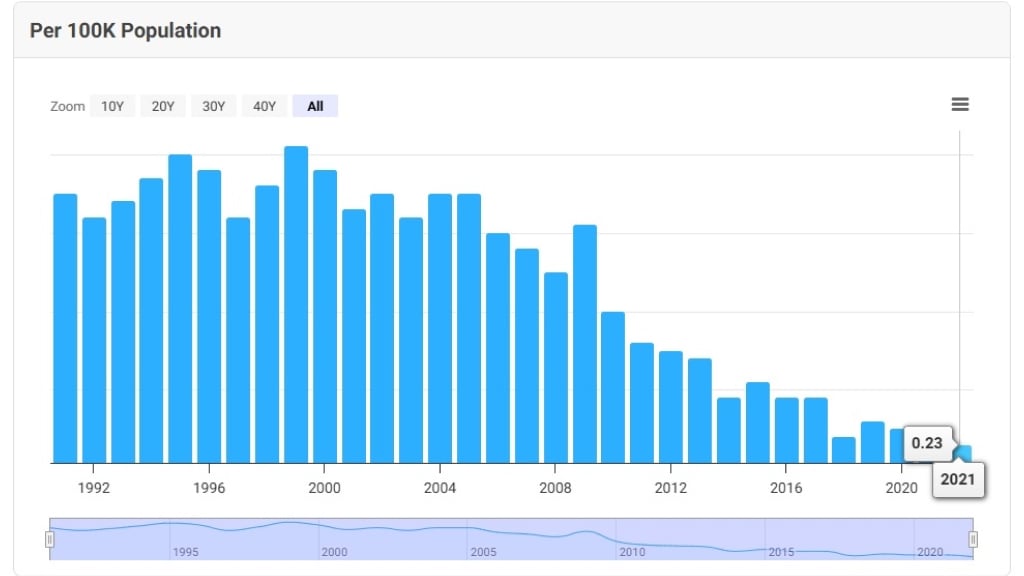The width and height of the screenshot is (1024, 576).
Task: Click the 2018 shortest bar
Action: click(844, 450)
